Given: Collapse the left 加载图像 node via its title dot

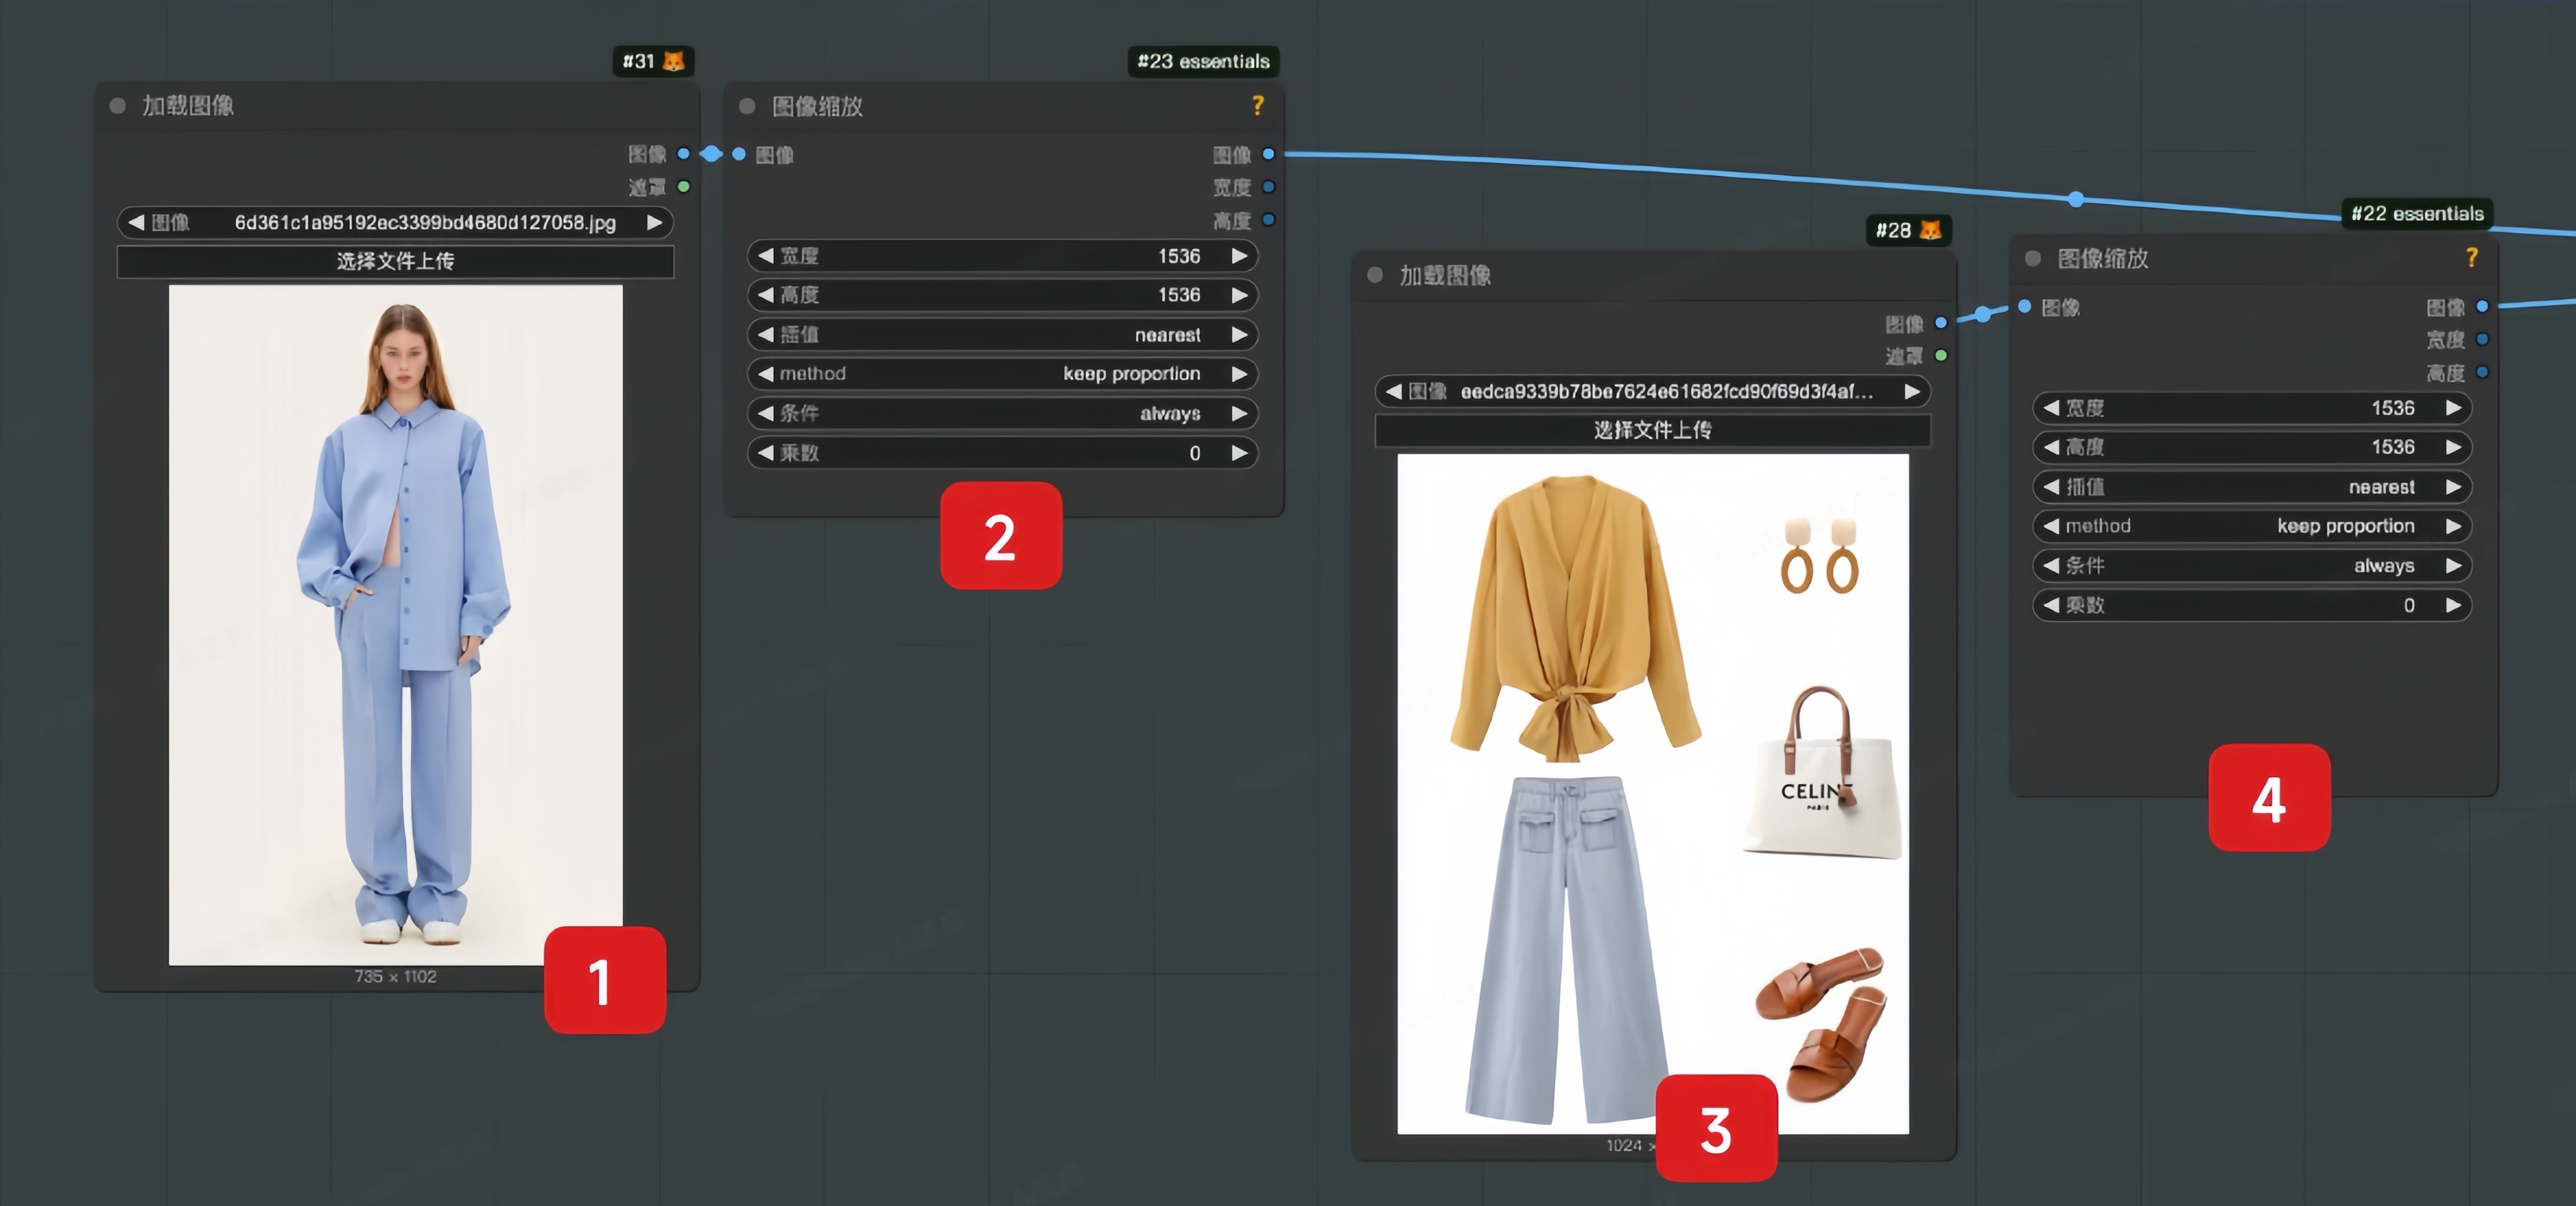Looking at the screenshot, I should click(118, 105).
